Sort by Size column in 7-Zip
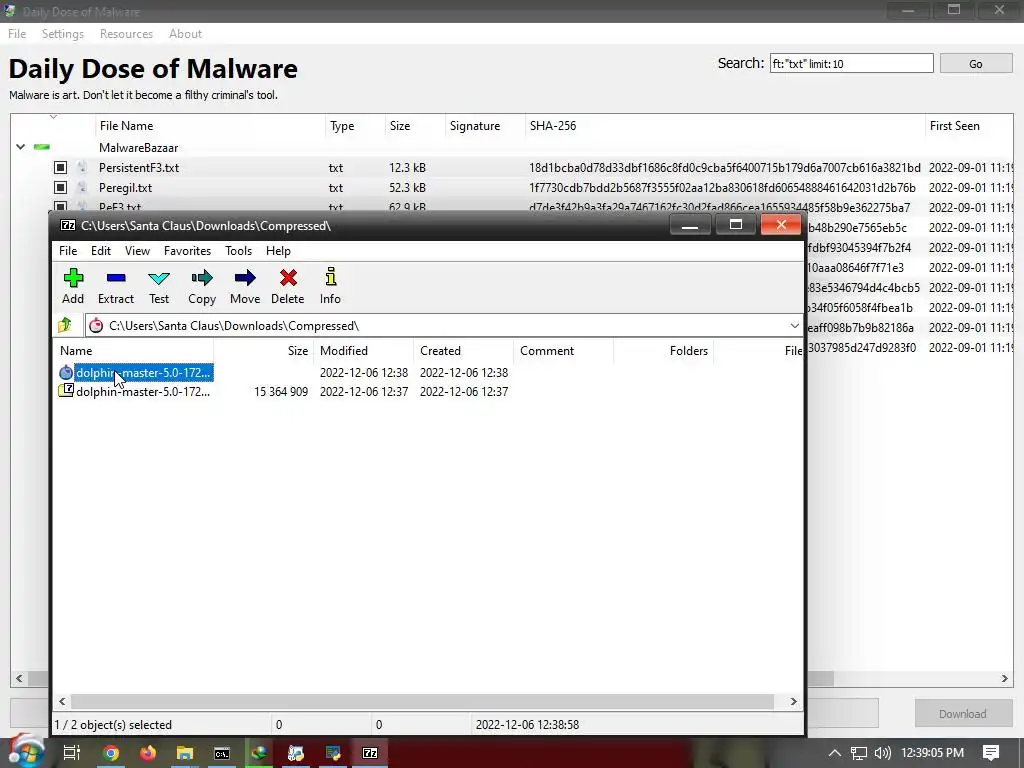Viewport: 1024px width, 768px height. click(264, 351)
